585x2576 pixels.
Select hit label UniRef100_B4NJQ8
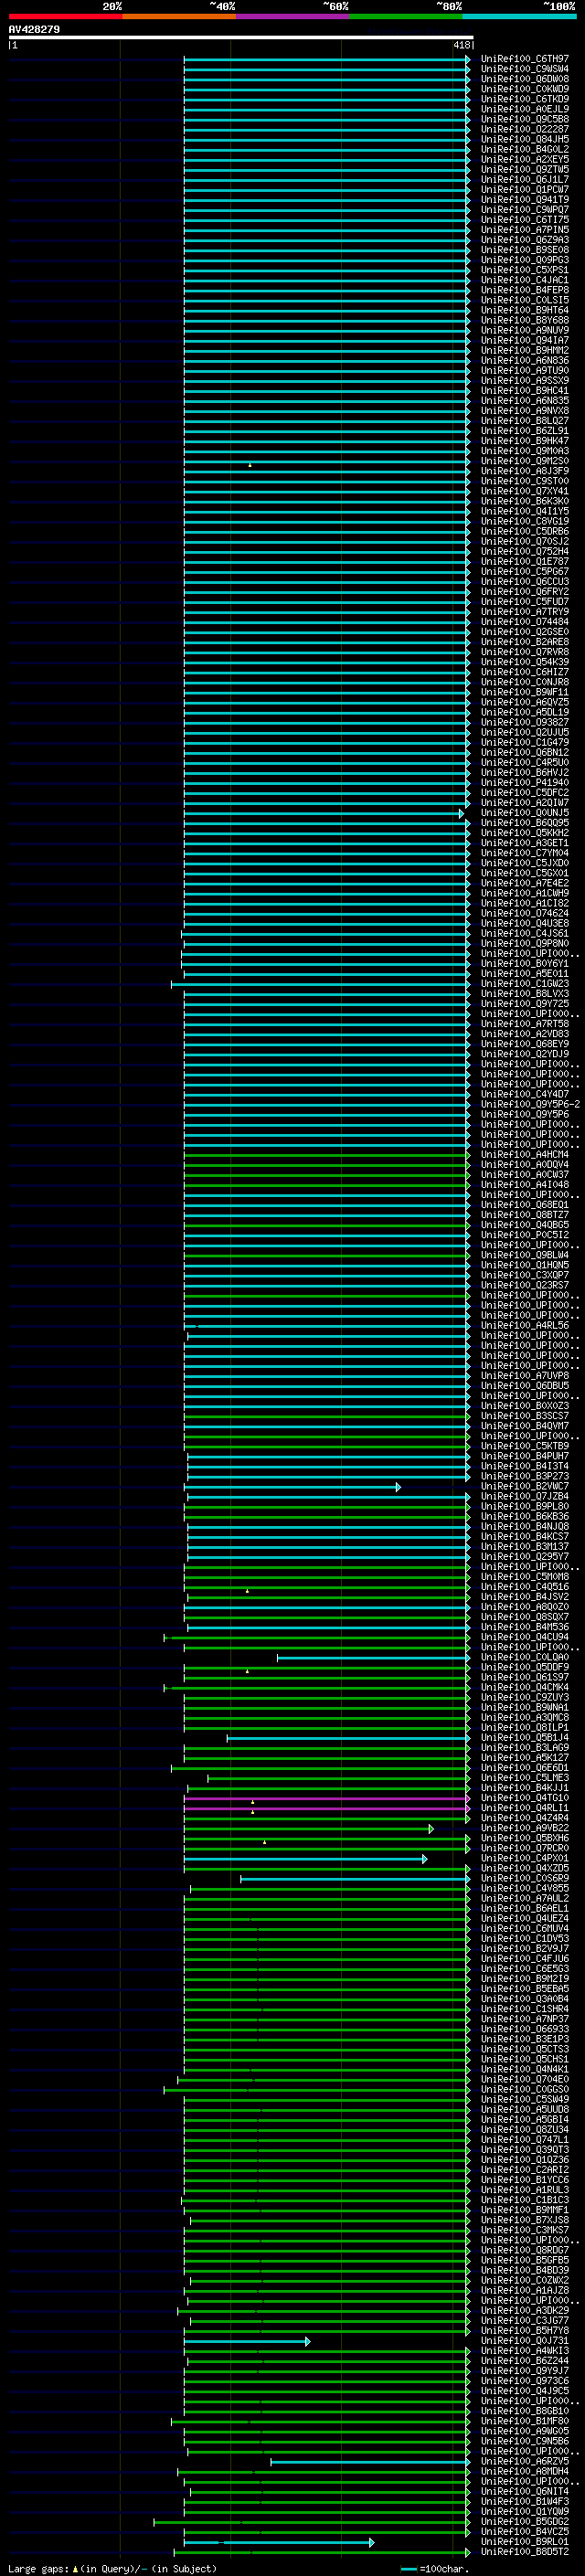pyautogui.click(x=524, y=1527)
